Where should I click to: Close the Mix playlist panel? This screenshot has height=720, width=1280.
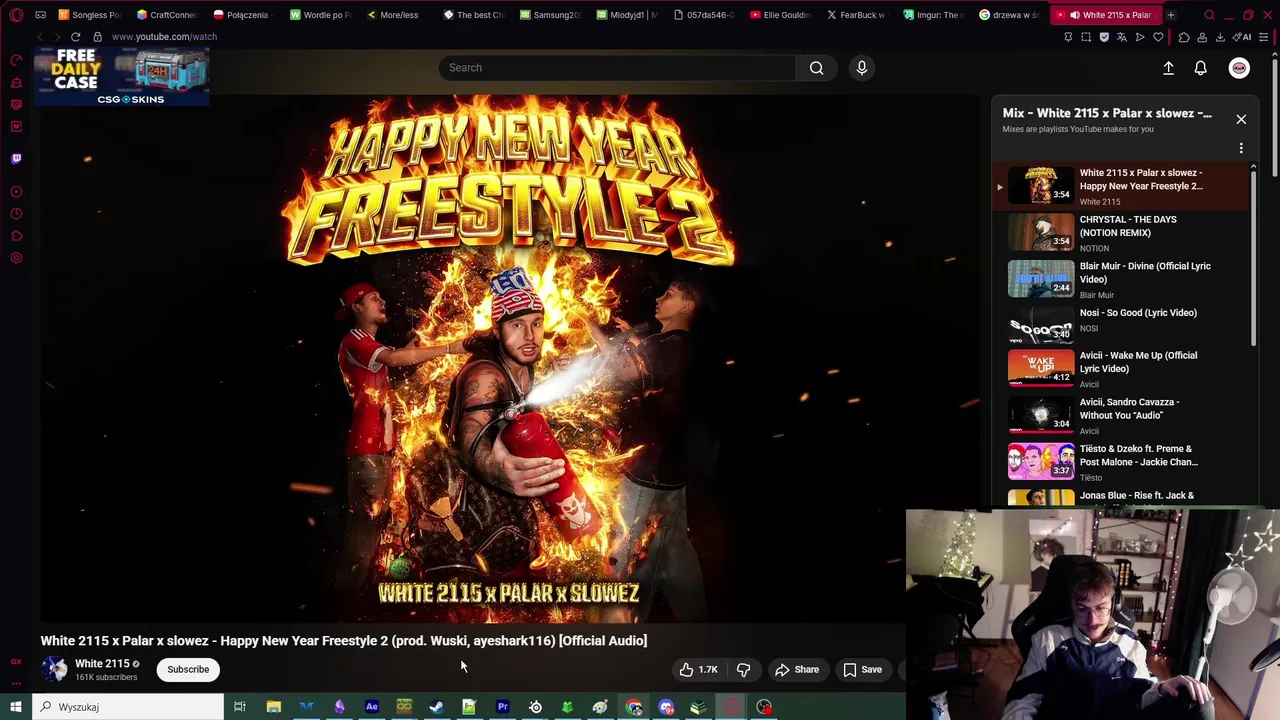[1241, 119]
